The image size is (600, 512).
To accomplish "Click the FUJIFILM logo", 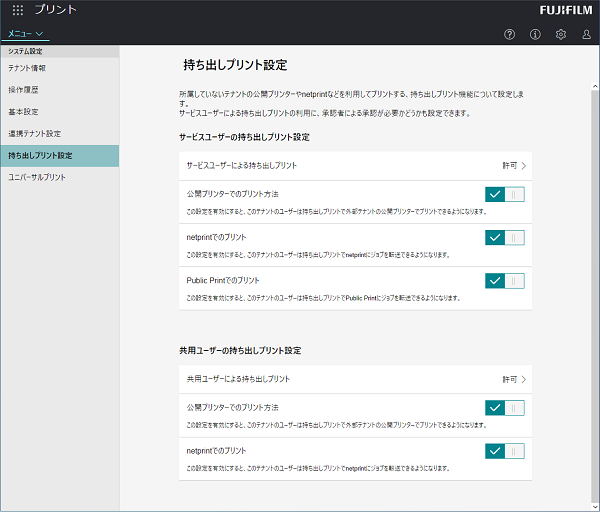I will [566, 10].
